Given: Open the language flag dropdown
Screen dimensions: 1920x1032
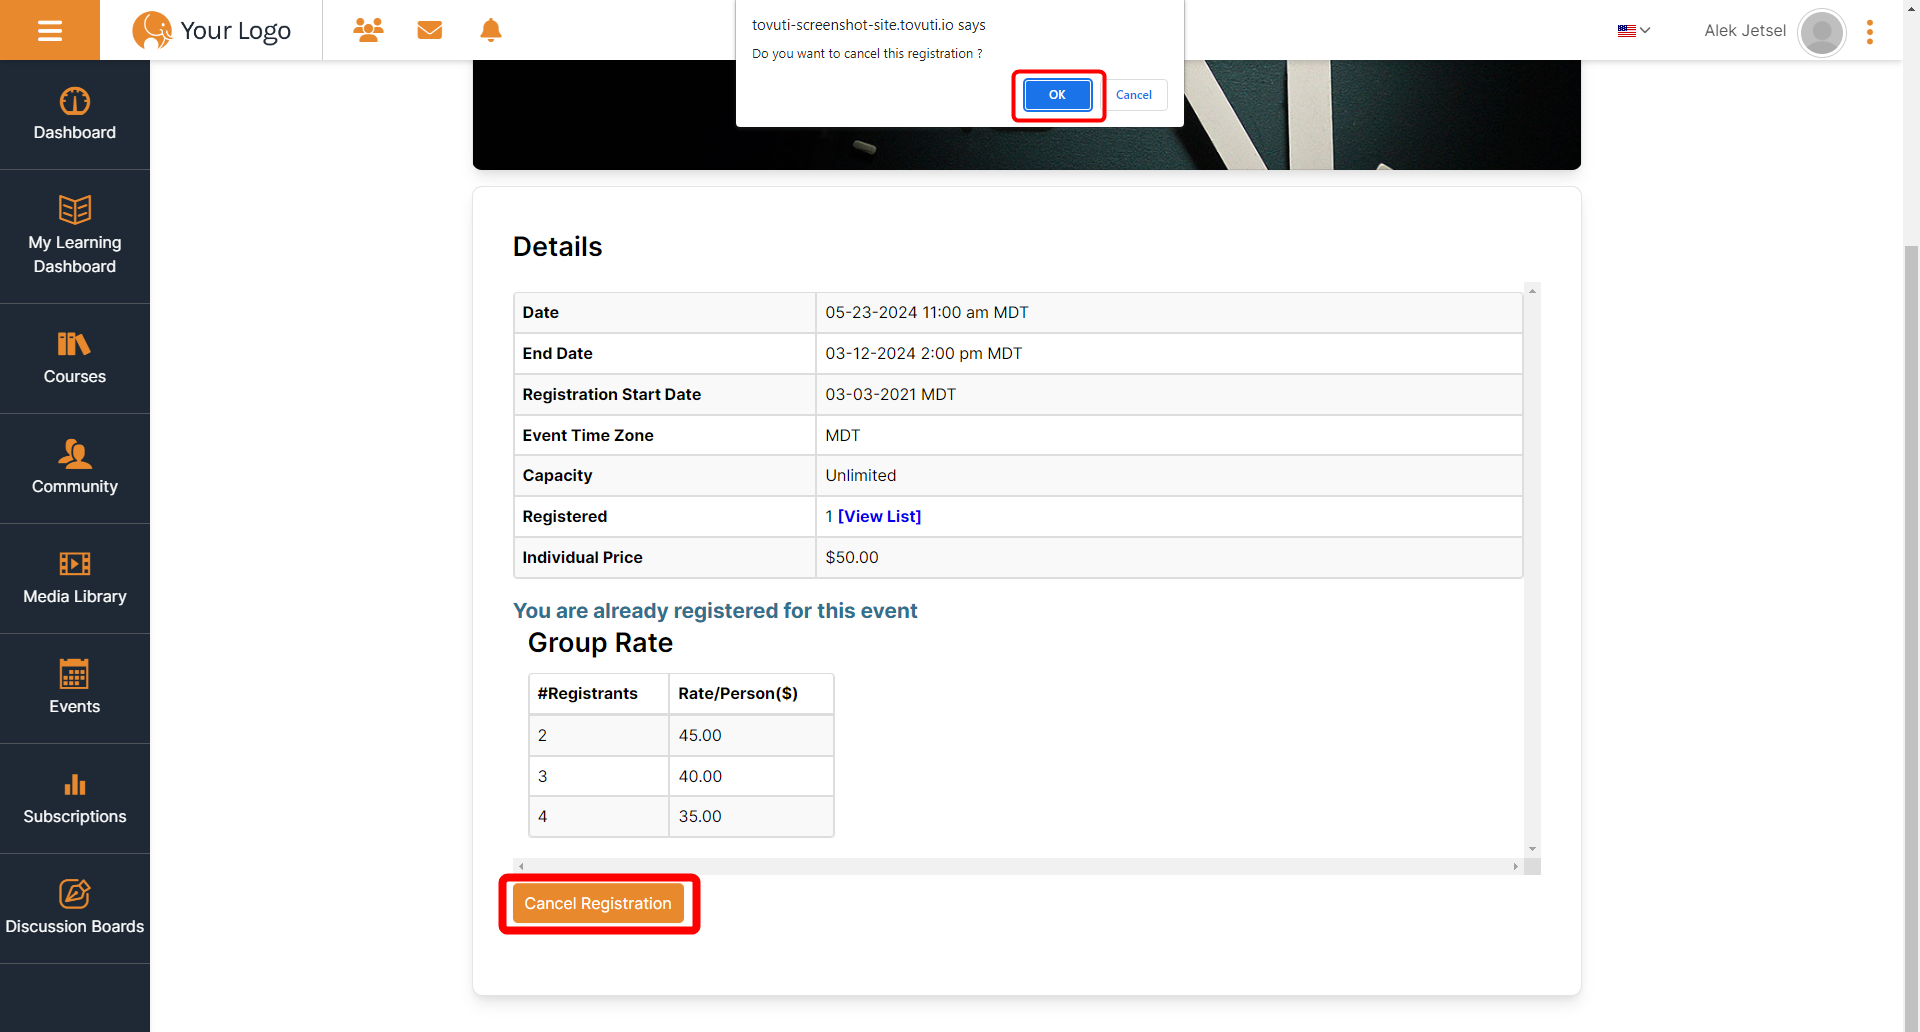Looking at the screenshot, I should 1634,31.
